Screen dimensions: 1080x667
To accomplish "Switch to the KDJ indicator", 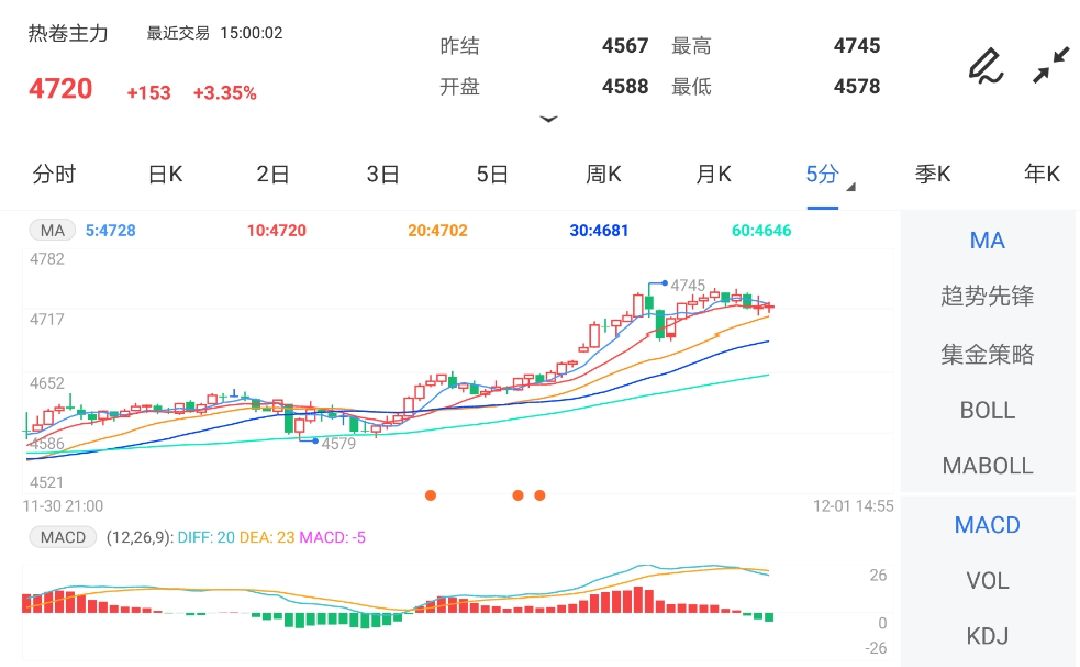I will (987, 636).
